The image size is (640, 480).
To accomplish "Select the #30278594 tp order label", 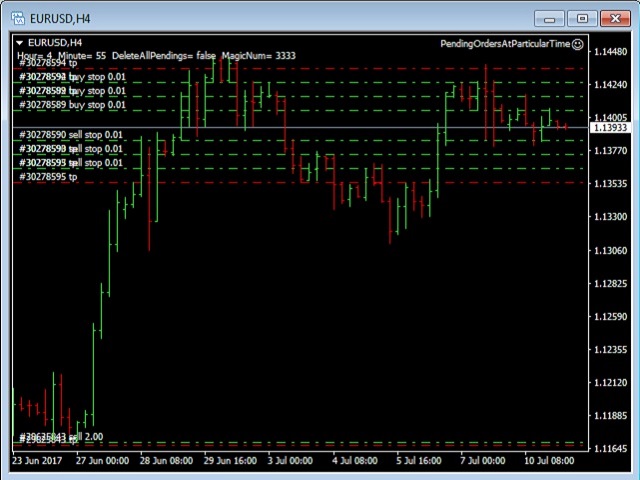I will point(48,63).
